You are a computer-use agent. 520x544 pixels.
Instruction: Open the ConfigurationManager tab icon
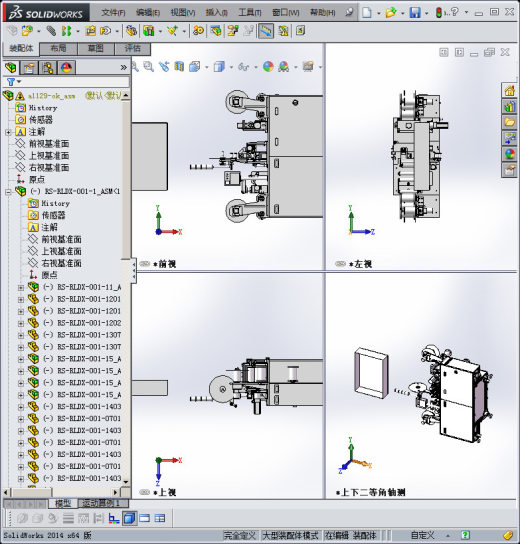48,67
